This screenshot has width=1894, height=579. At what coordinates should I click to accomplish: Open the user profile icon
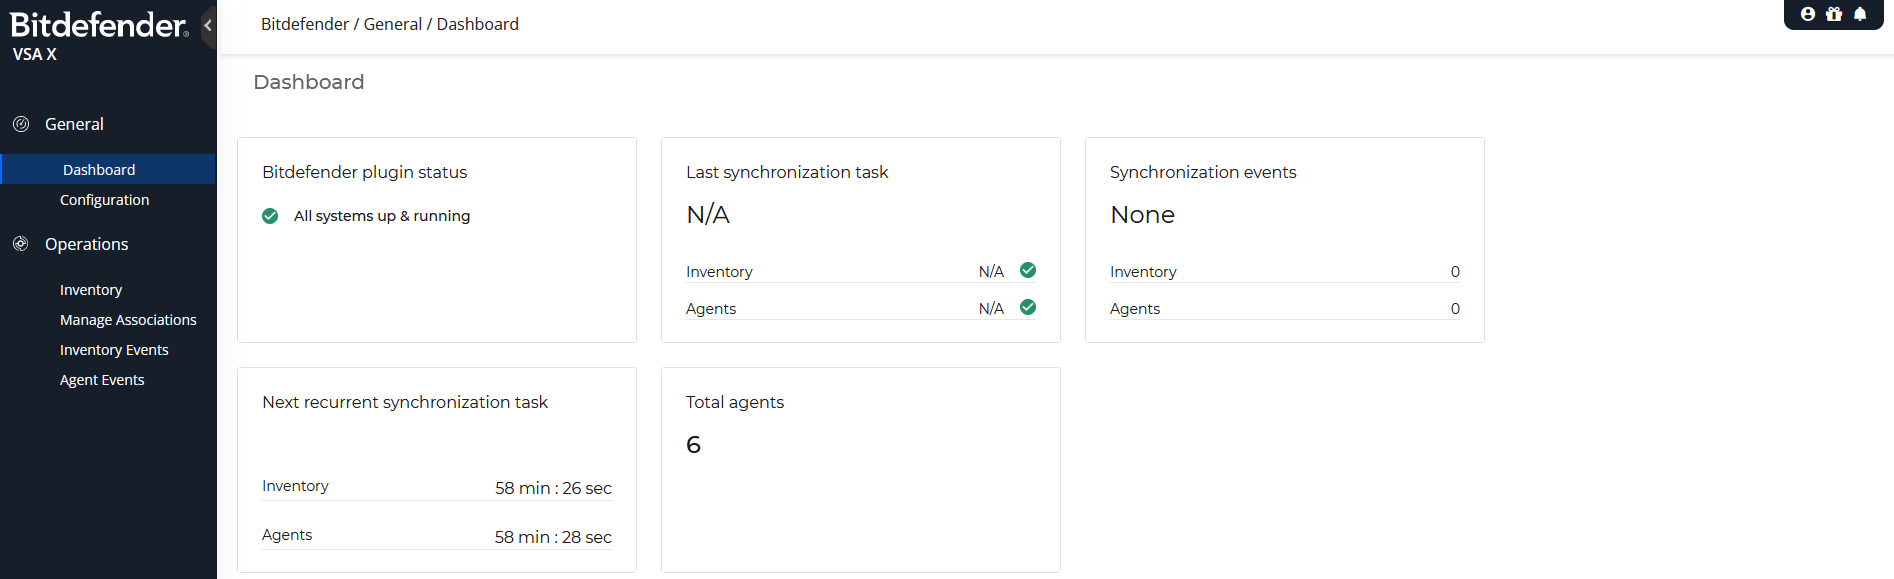(1807, 14)
